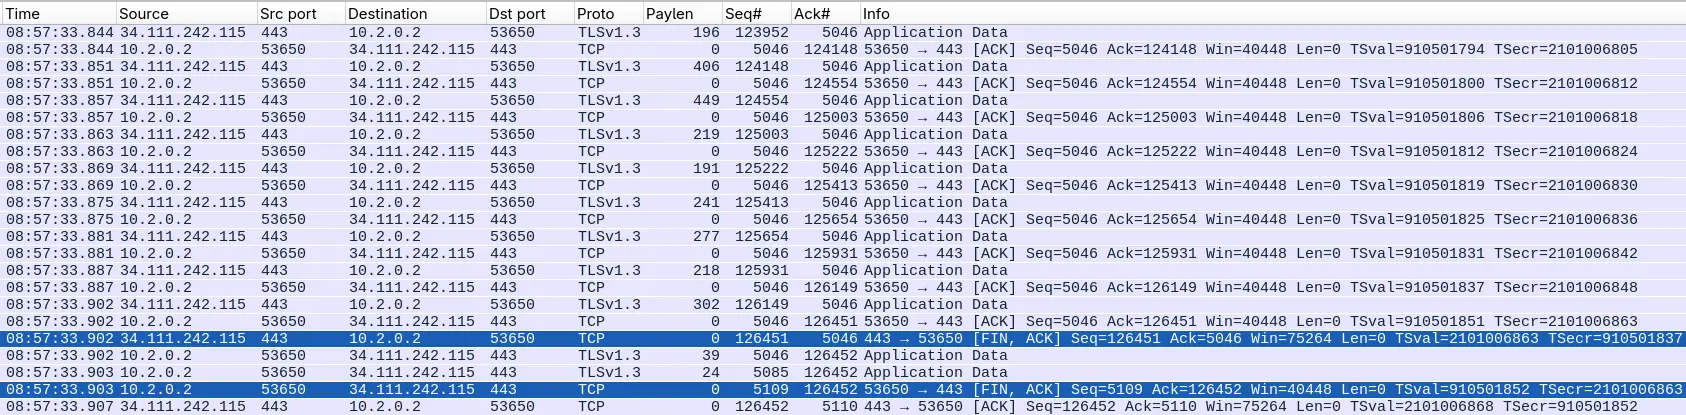Click the Ack# column header
This screenshot has height=415, width=1686.
[825, 13]
